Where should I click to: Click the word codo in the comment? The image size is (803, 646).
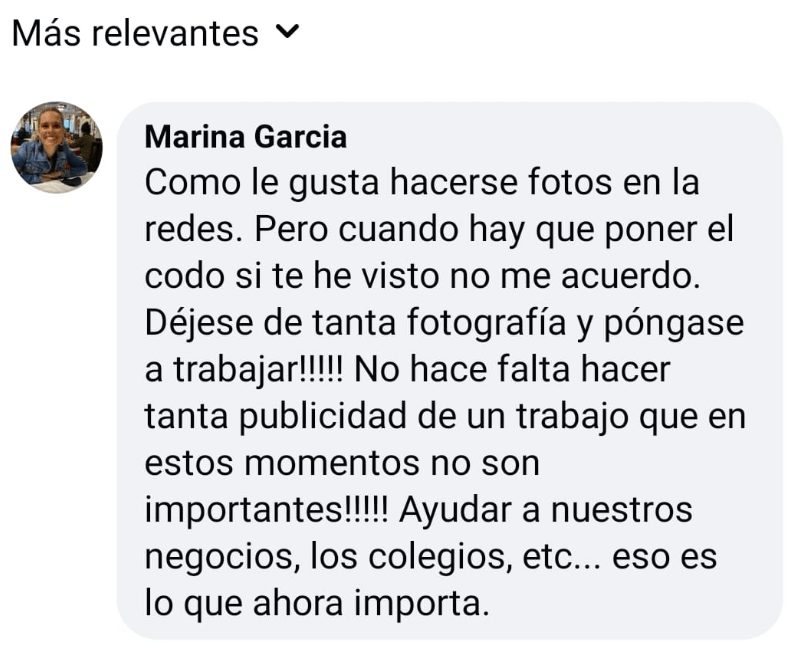(185, 276)
